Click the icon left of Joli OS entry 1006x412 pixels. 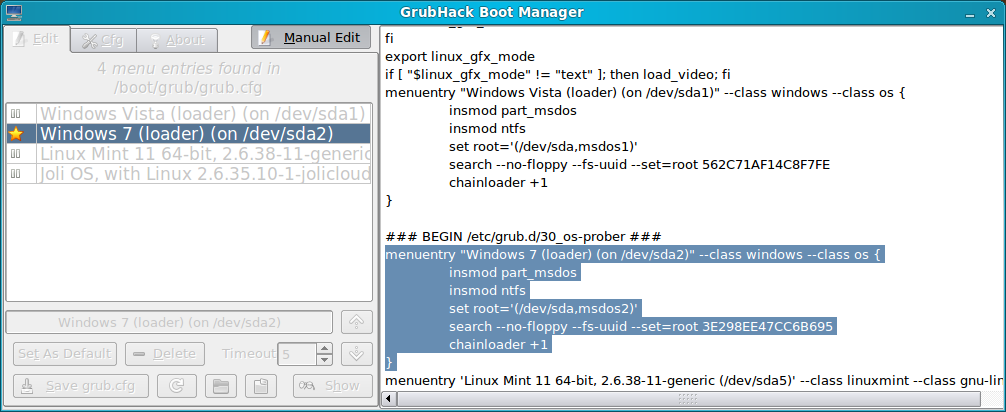(x=16, y=174)
